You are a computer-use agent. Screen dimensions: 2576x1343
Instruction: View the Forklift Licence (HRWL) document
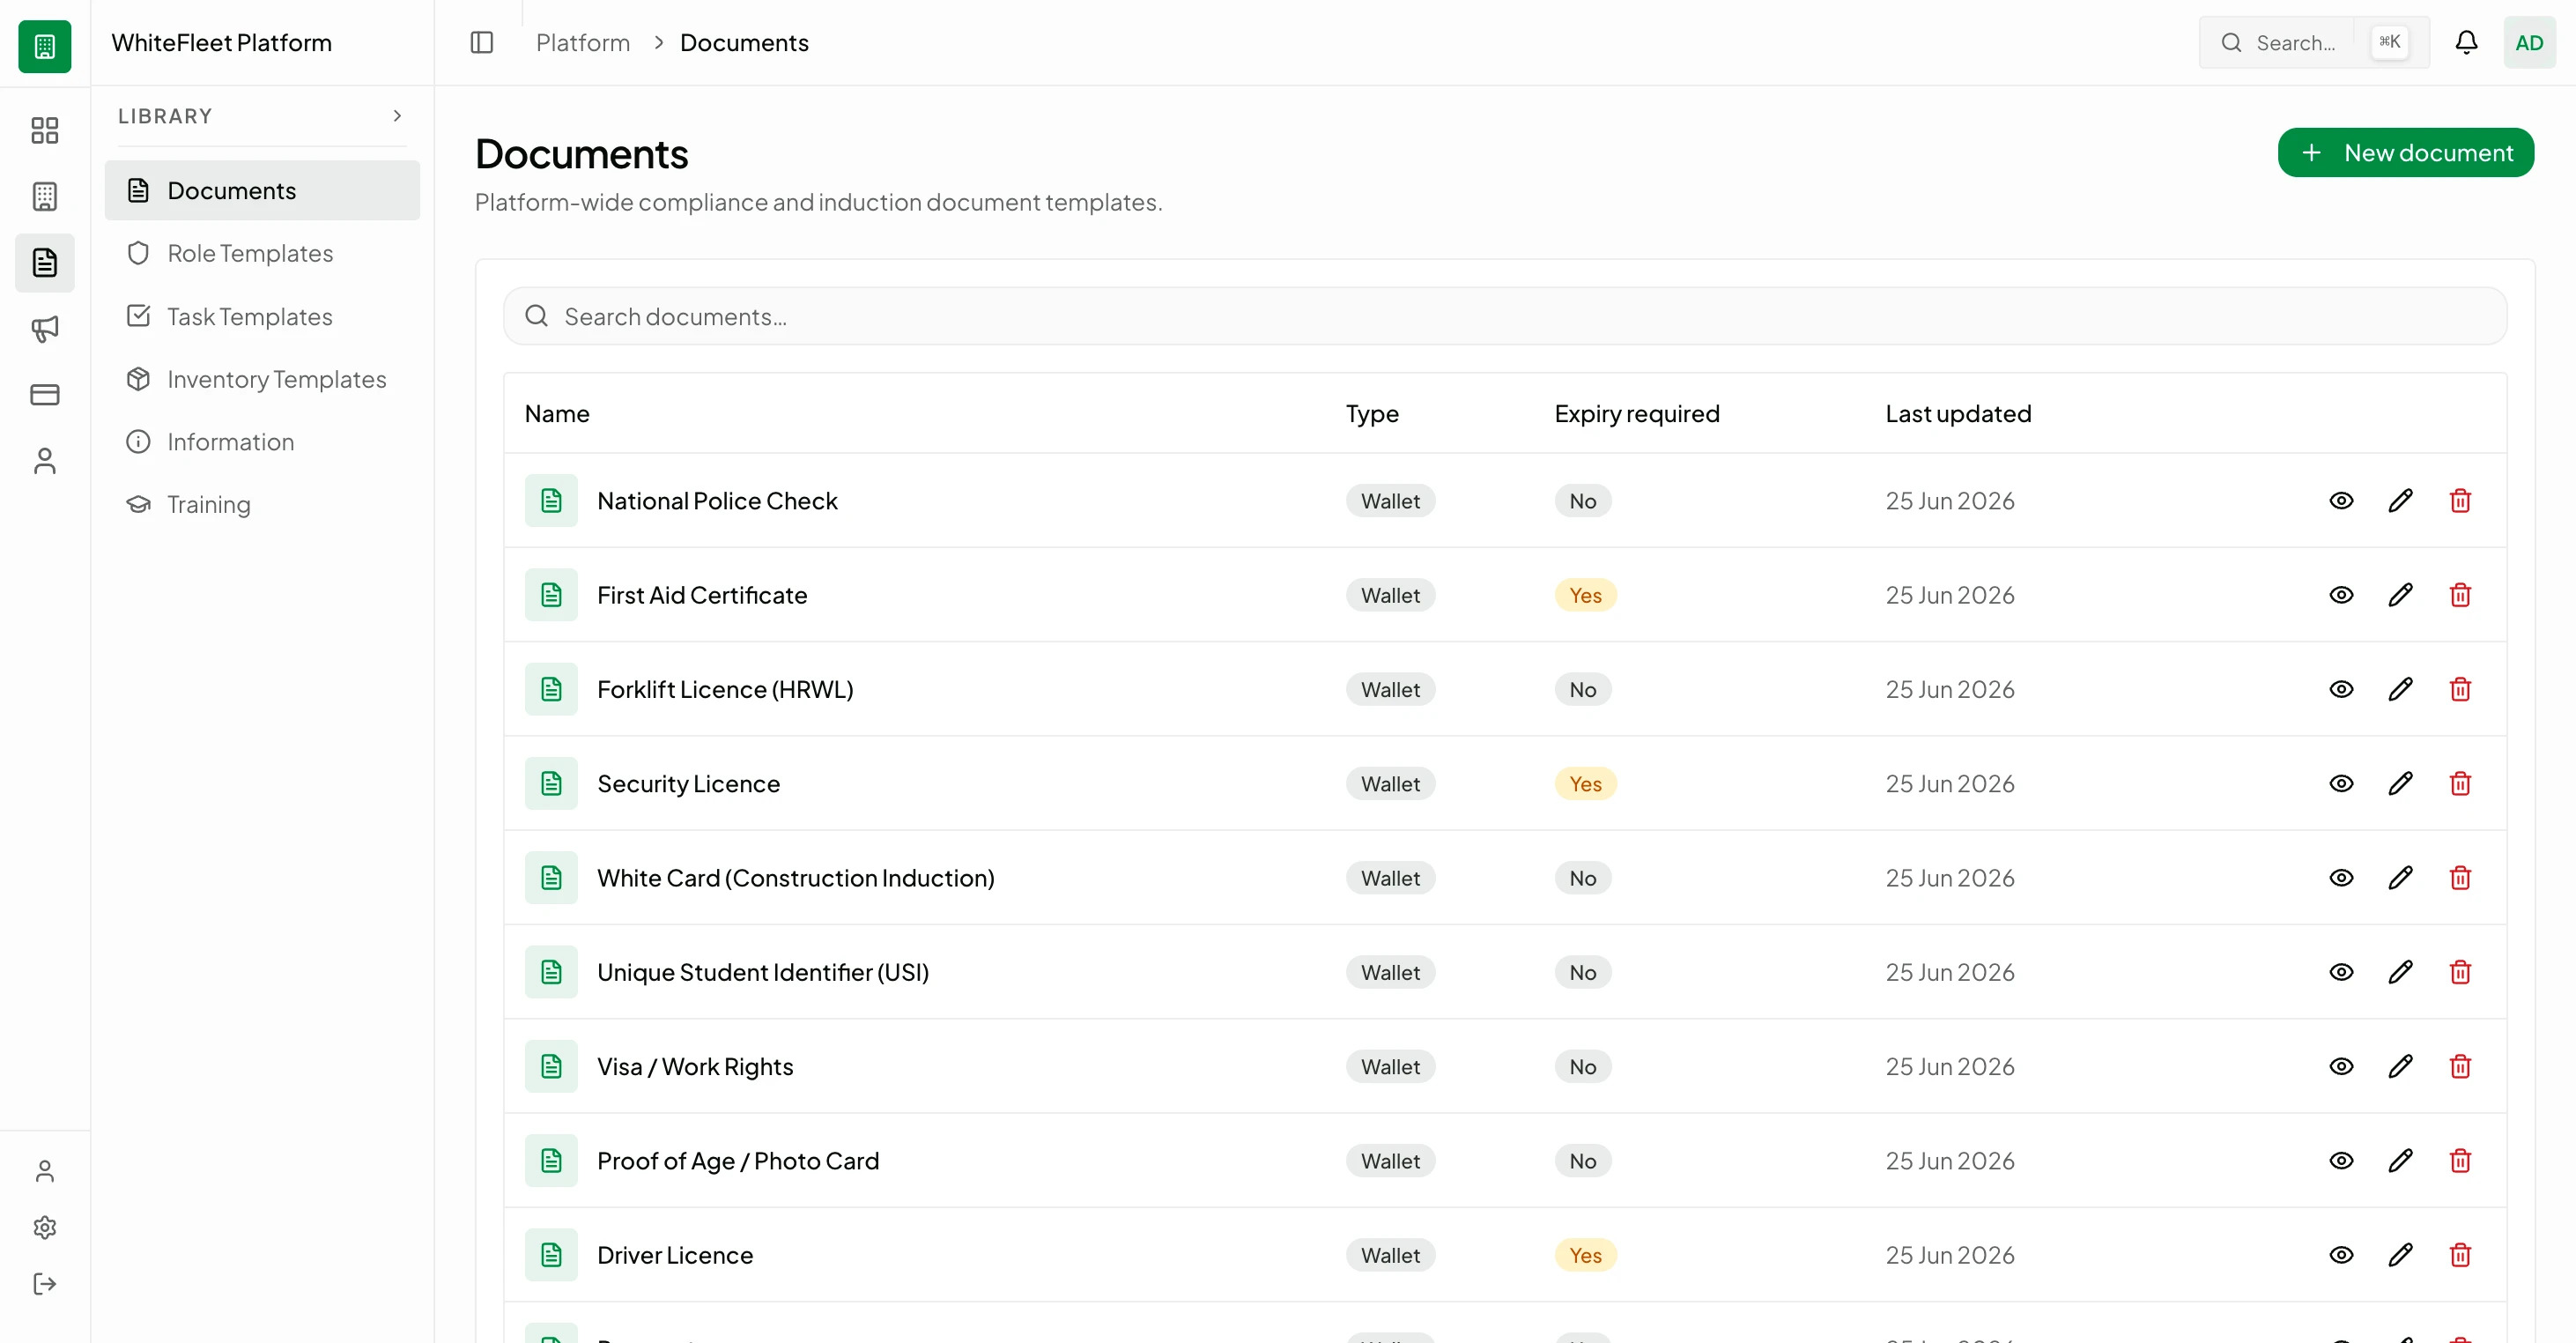pyautogui.click(x=2341, y=689)
